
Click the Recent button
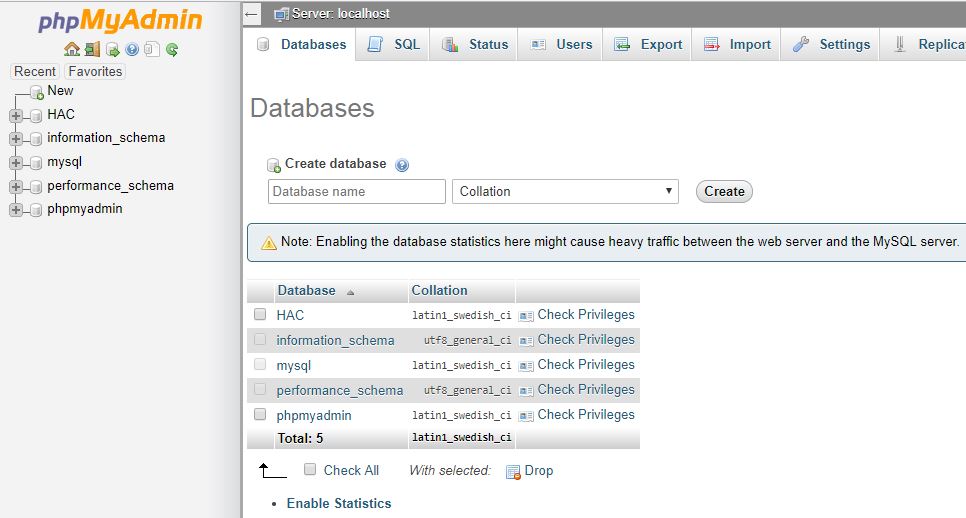coord(35,71)
